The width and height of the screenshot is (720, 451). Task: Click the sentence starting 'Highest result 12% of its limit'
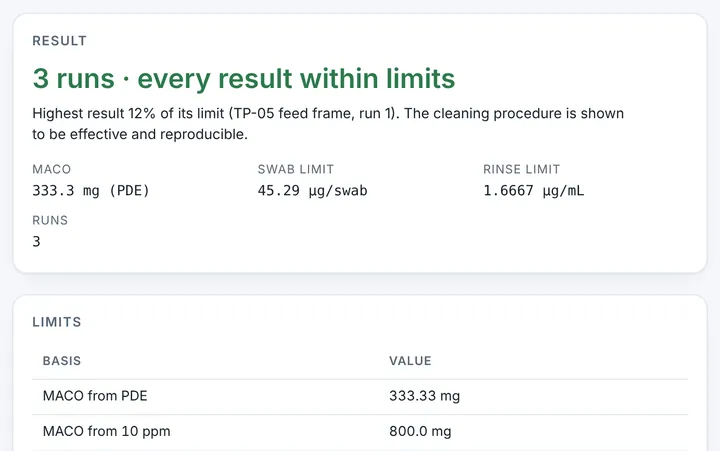[x=328, y=124]
